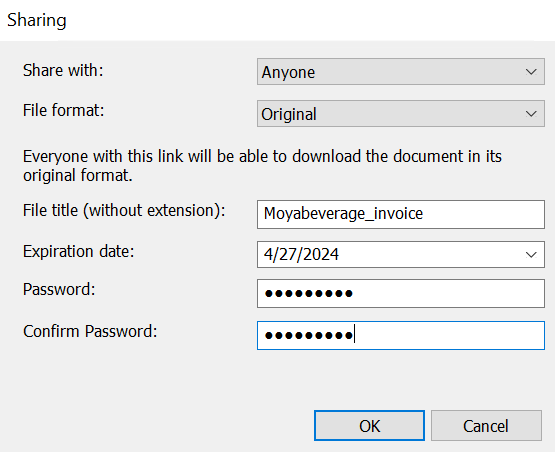Click the Confirm Password: label

click(90, 331)
